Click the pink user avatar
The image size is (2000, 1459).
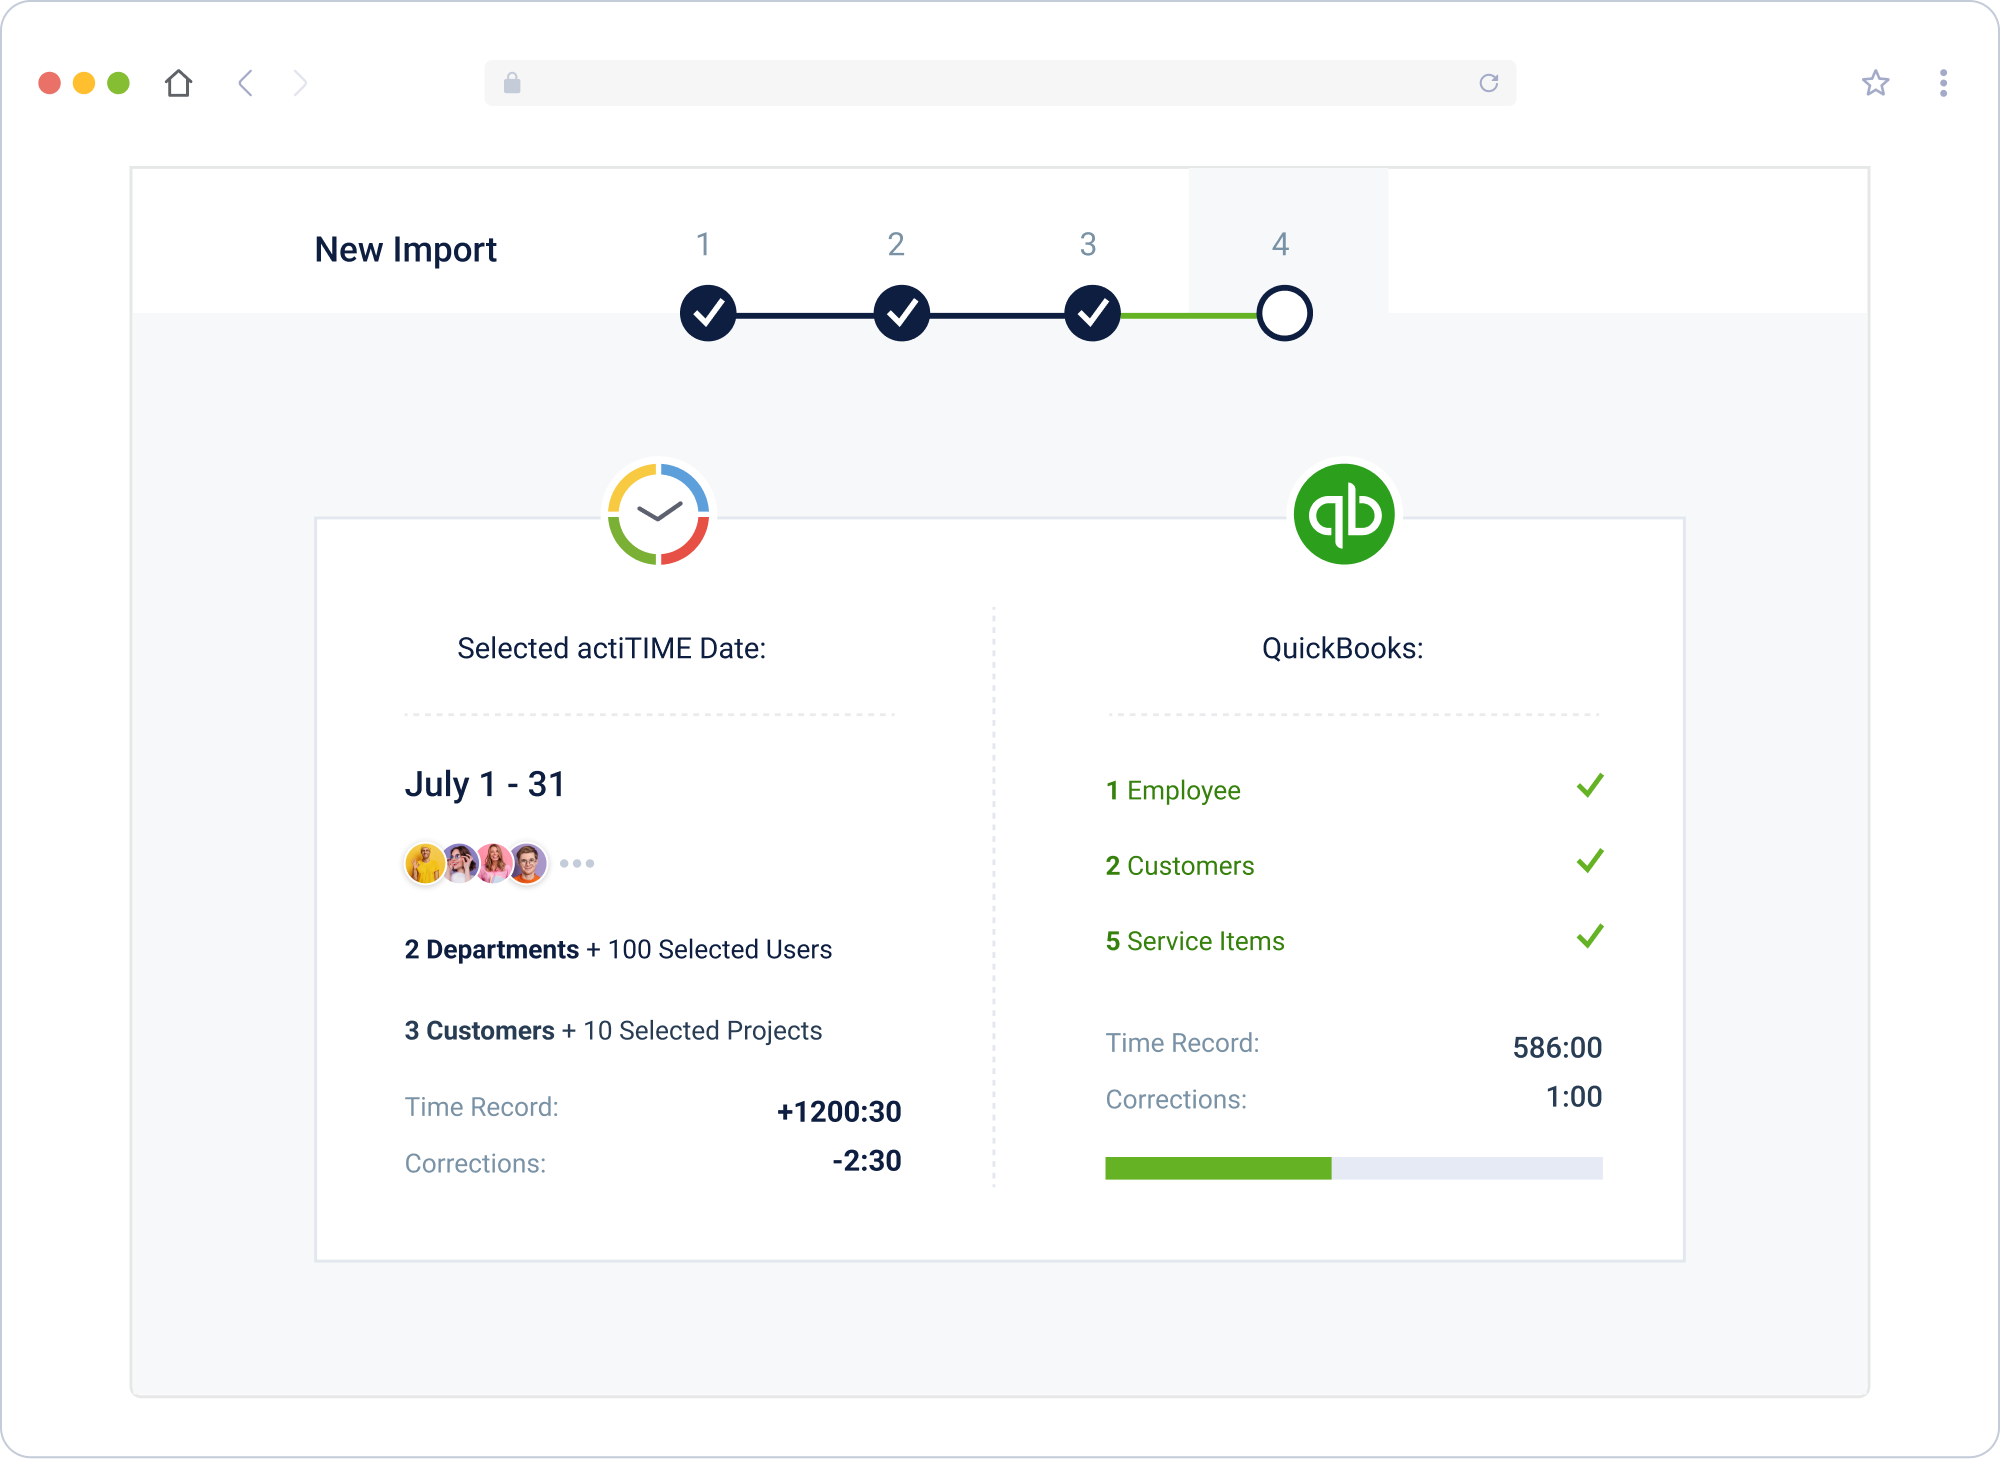point(494,863)
